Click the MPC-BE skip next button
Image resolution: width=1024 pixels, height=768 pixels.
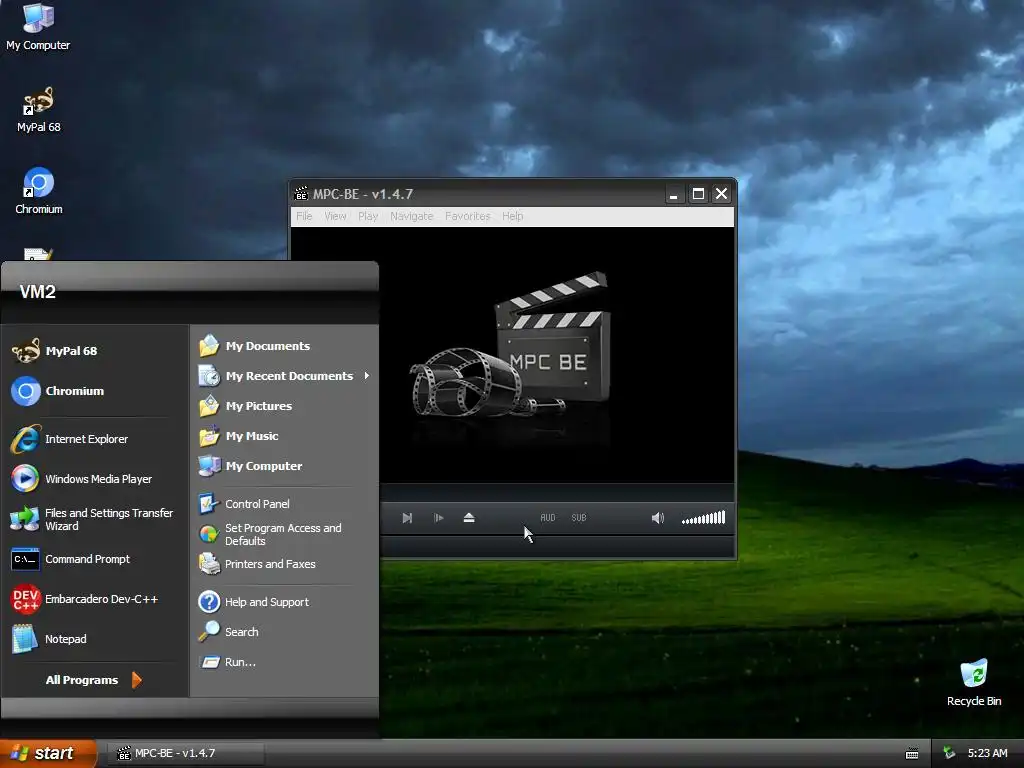click(407, 518)
